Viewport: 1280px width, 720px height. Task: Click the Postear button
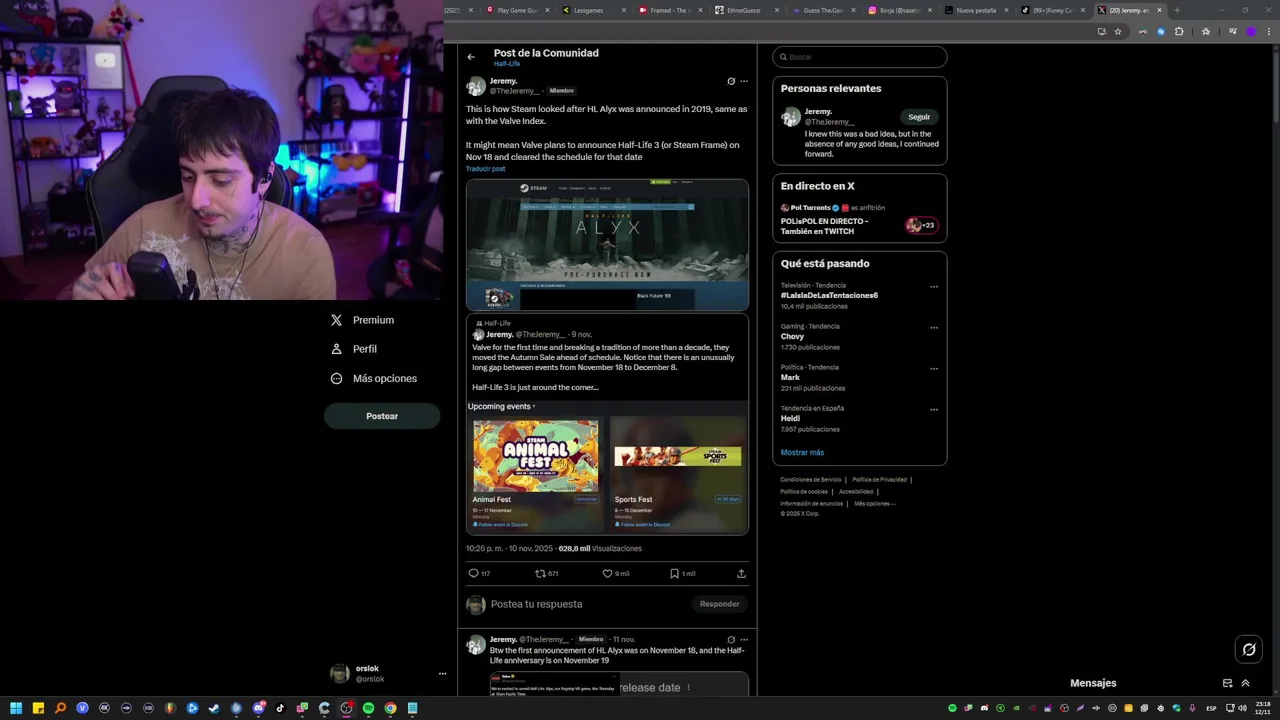[382, 416]
